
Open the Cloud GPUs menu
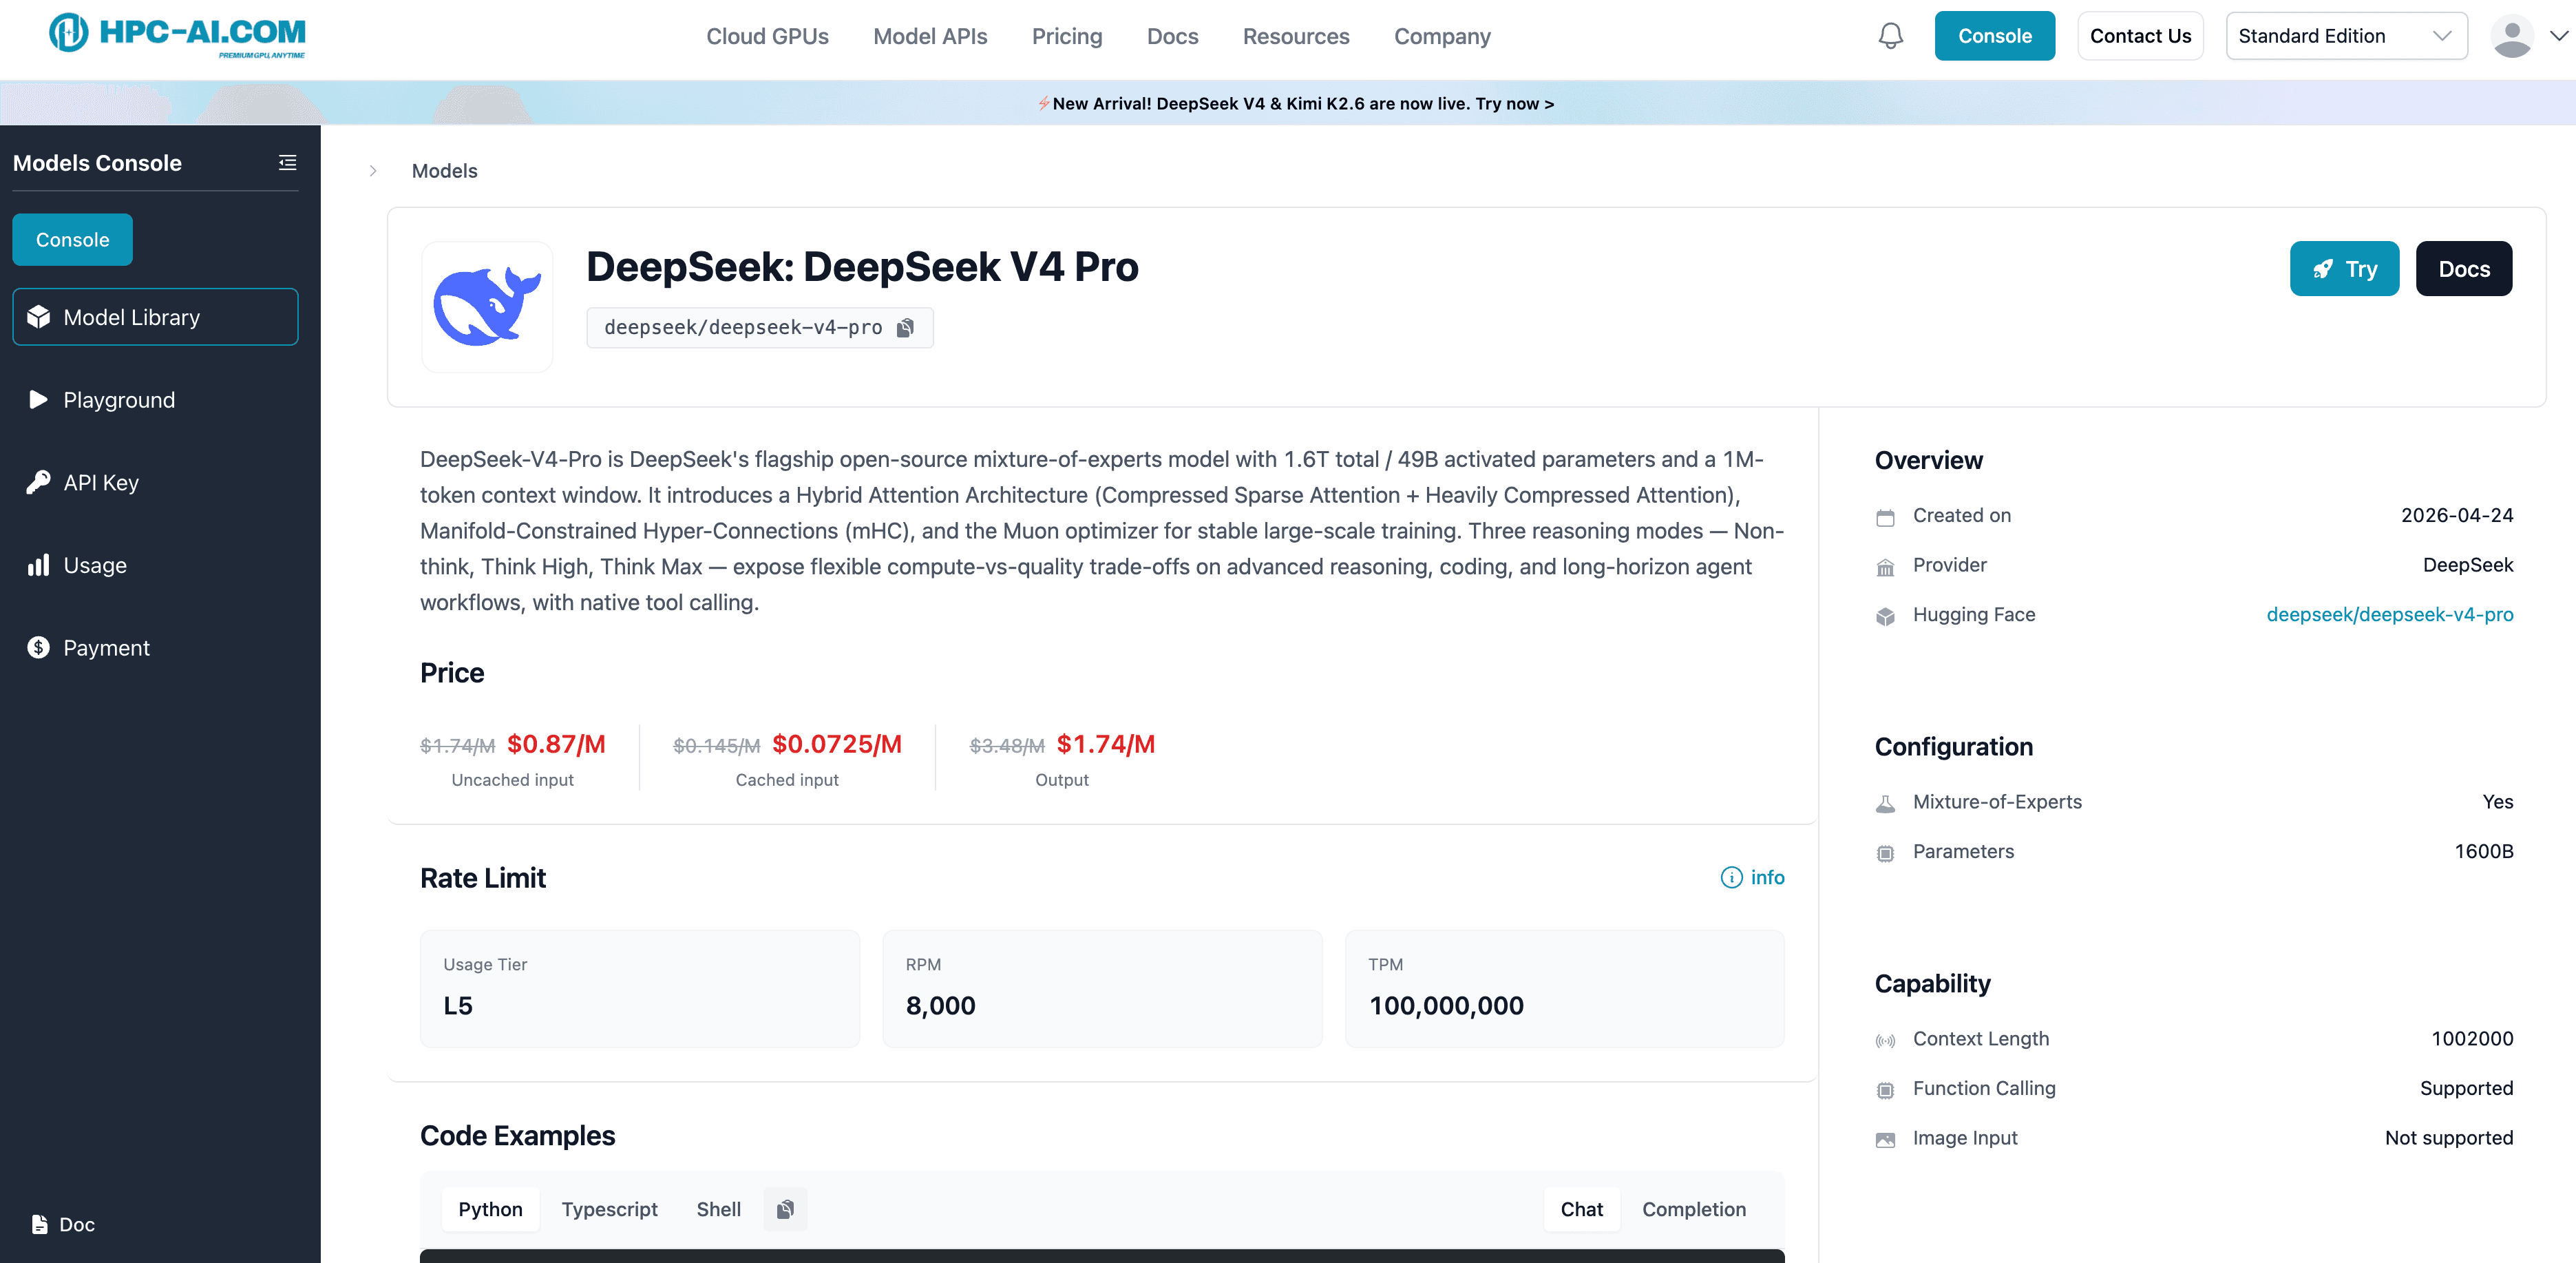[x=767, y=36]
